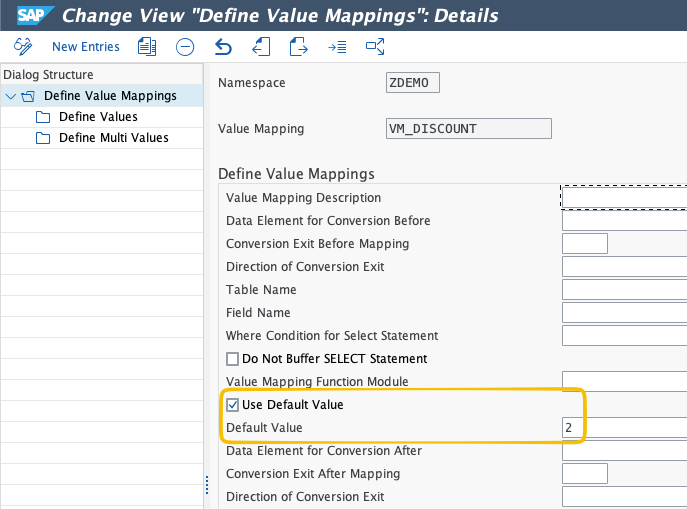The height and width of the screenshot is (509, 687).
Task: Click the Default Value field containing 2
Action: (x=624, y=428)
